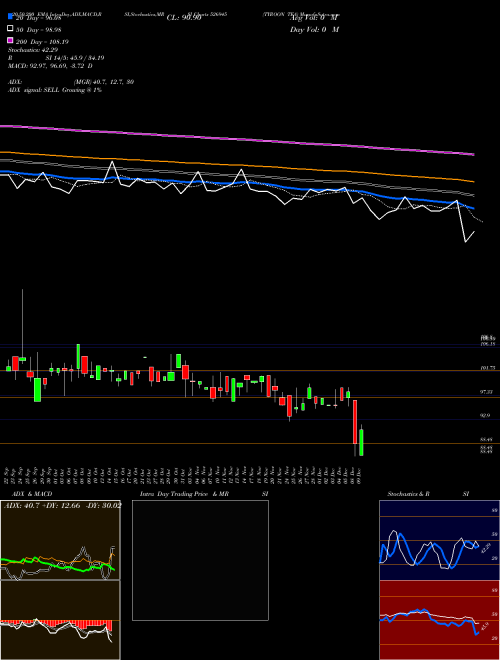The height and width of the screenshot is (660, 500).
Task: Click the blue stochastics oscillator panel
Action: click(439, 540)
